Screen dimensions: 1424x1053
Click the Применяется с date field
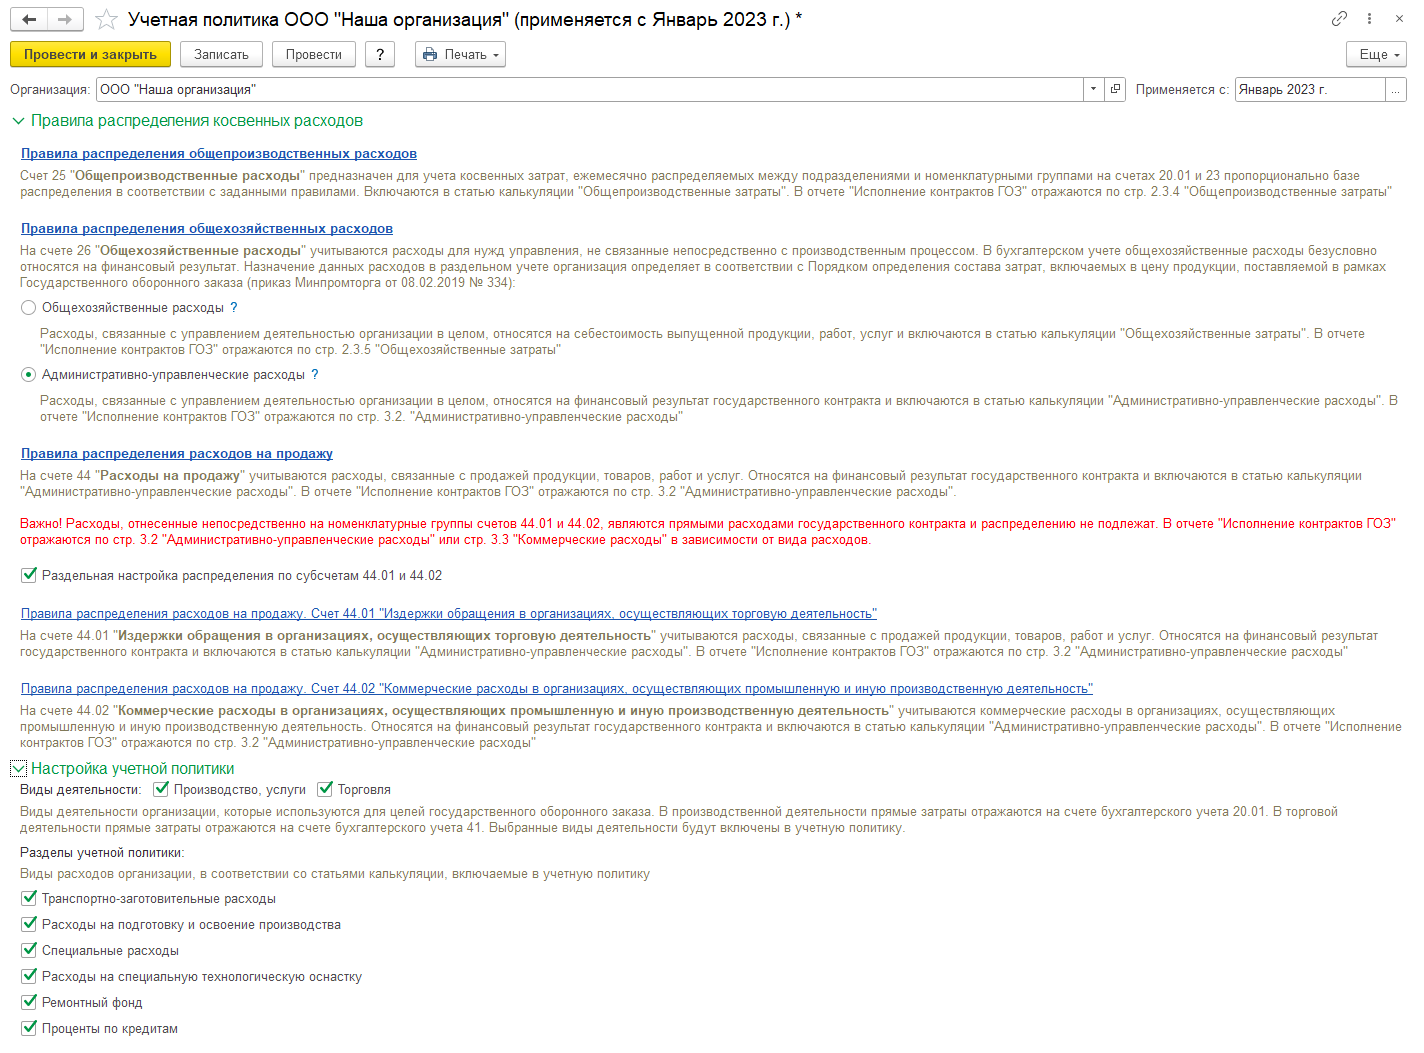click(1309, 89)
